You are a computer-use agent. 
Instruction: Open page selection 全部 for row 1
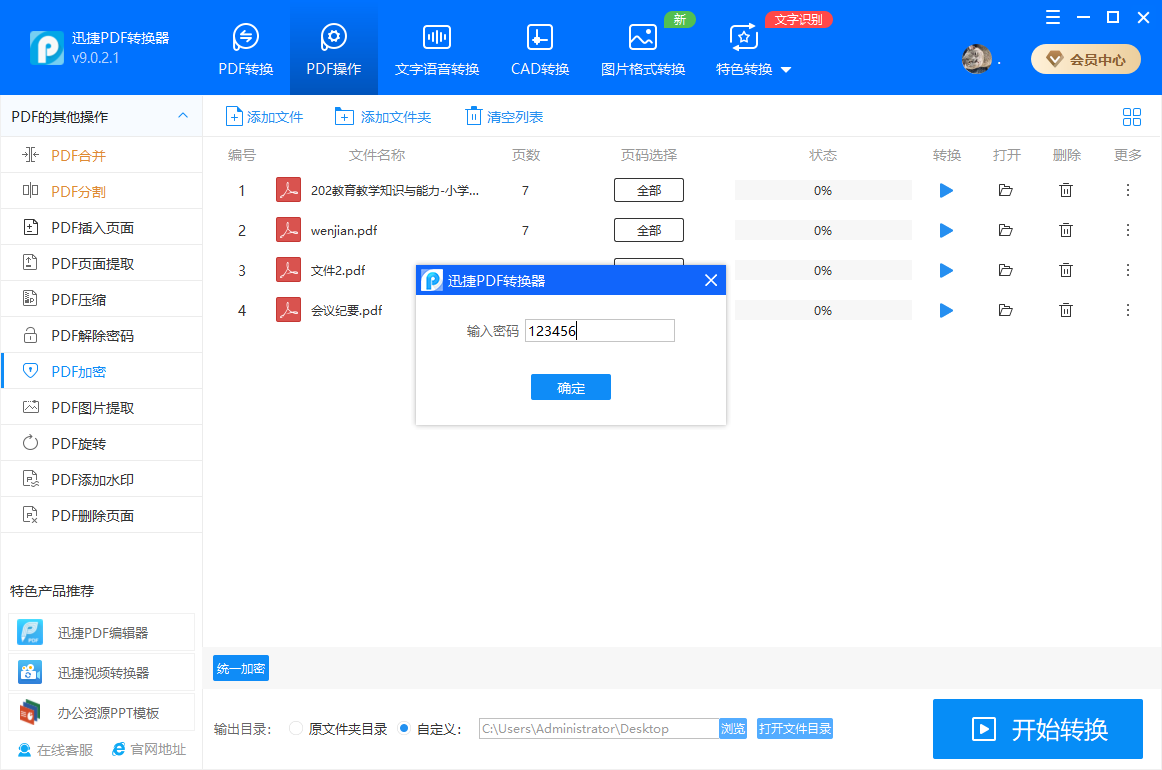pos(648,190)
